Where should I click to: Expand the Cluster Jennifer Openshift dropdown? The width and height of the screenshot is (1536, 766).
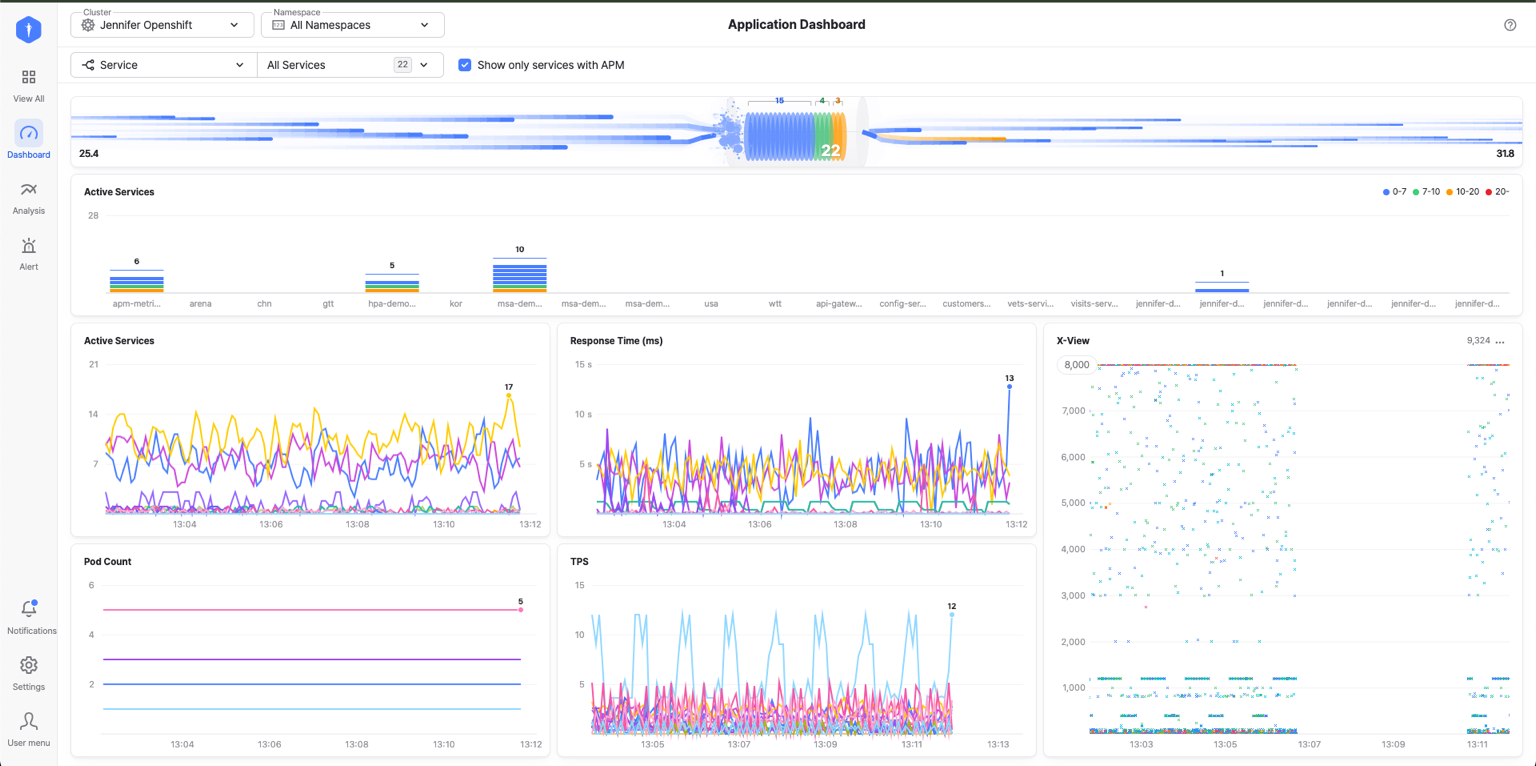162,25
